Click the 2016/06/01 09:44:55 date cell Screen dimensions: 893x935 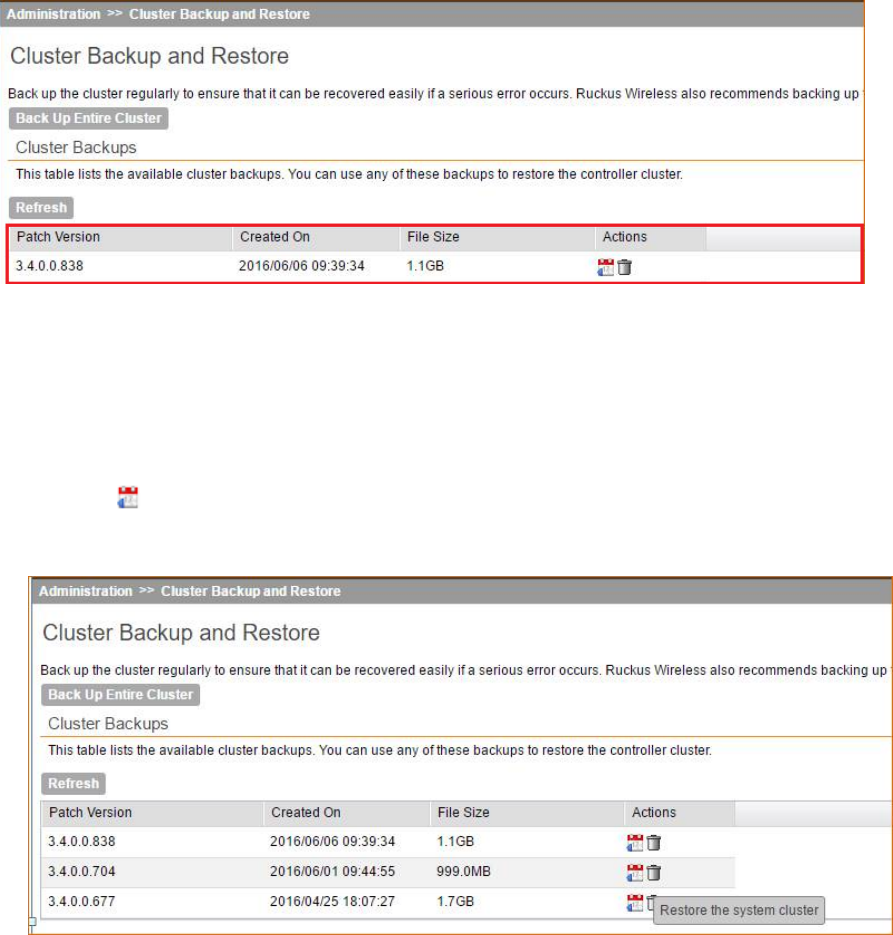(333, 871)
